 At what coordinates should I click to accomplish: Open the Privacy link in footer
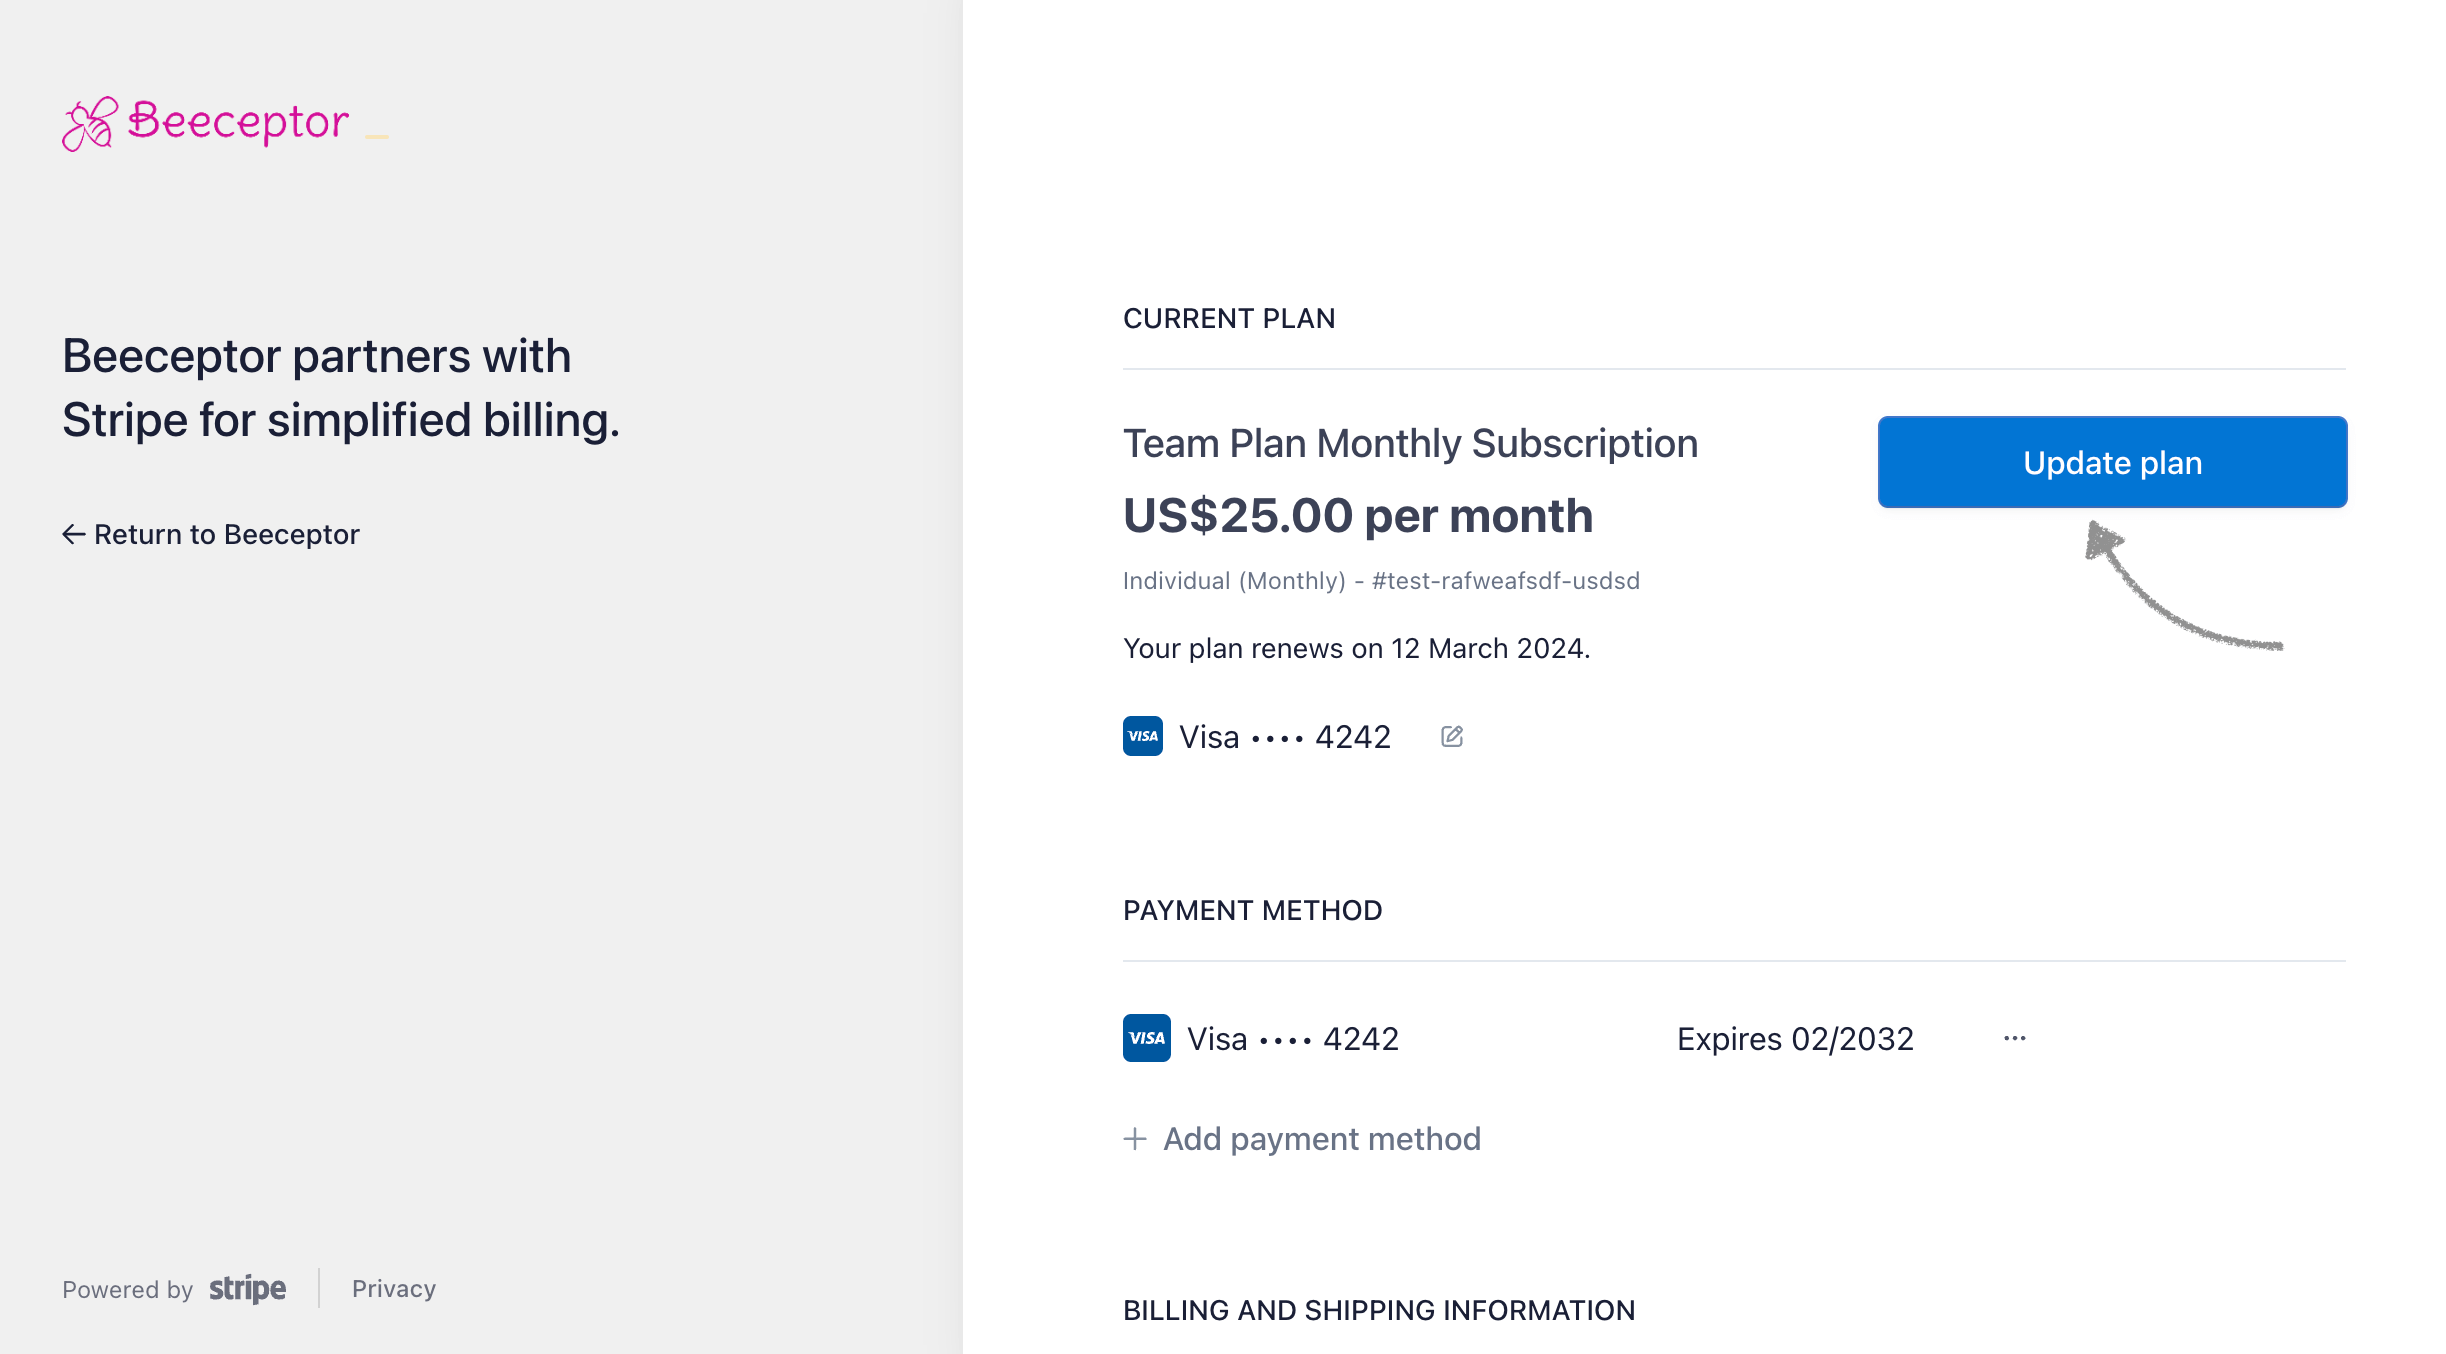(x=394, y=1288)
